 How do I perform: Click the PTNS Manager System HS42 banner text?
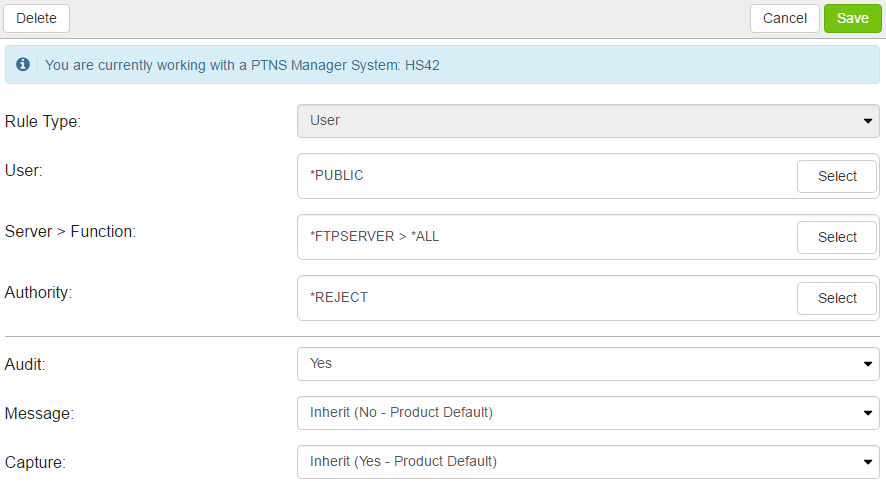click(x=242, y=66)
